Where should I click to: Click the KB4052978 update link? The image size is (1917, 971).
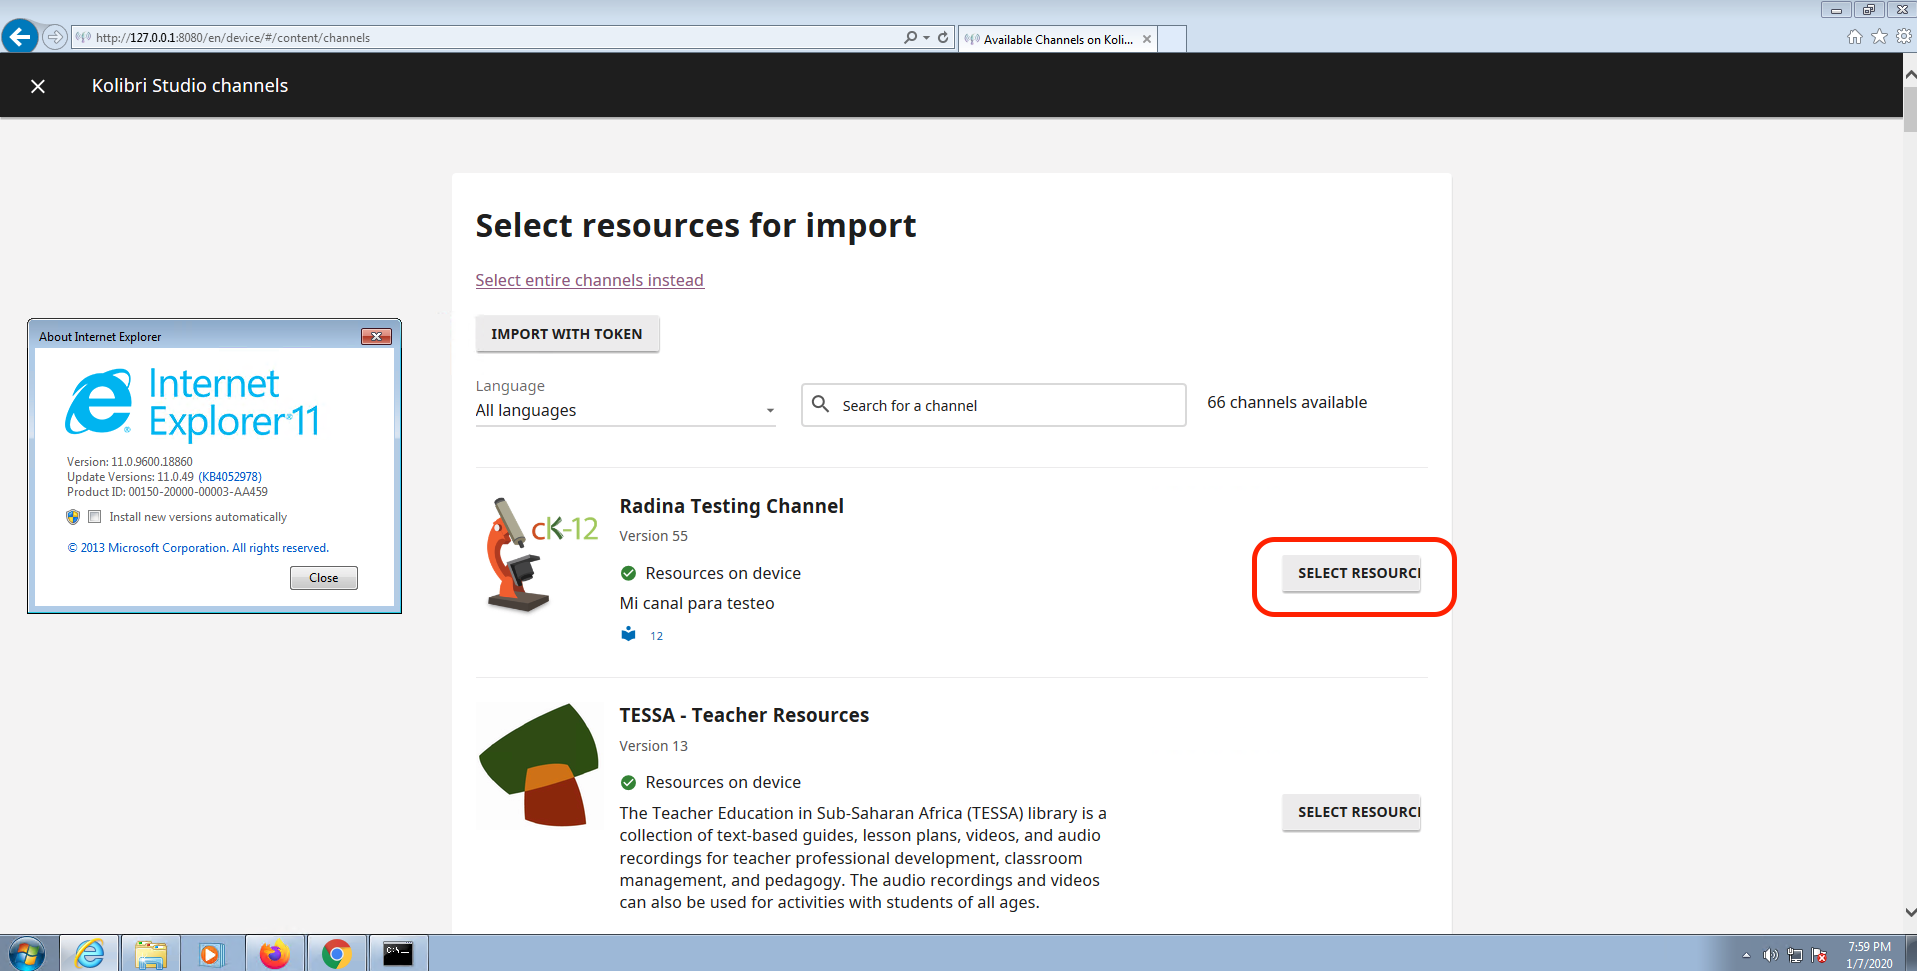pyautogui.click(x=229, y=476)
